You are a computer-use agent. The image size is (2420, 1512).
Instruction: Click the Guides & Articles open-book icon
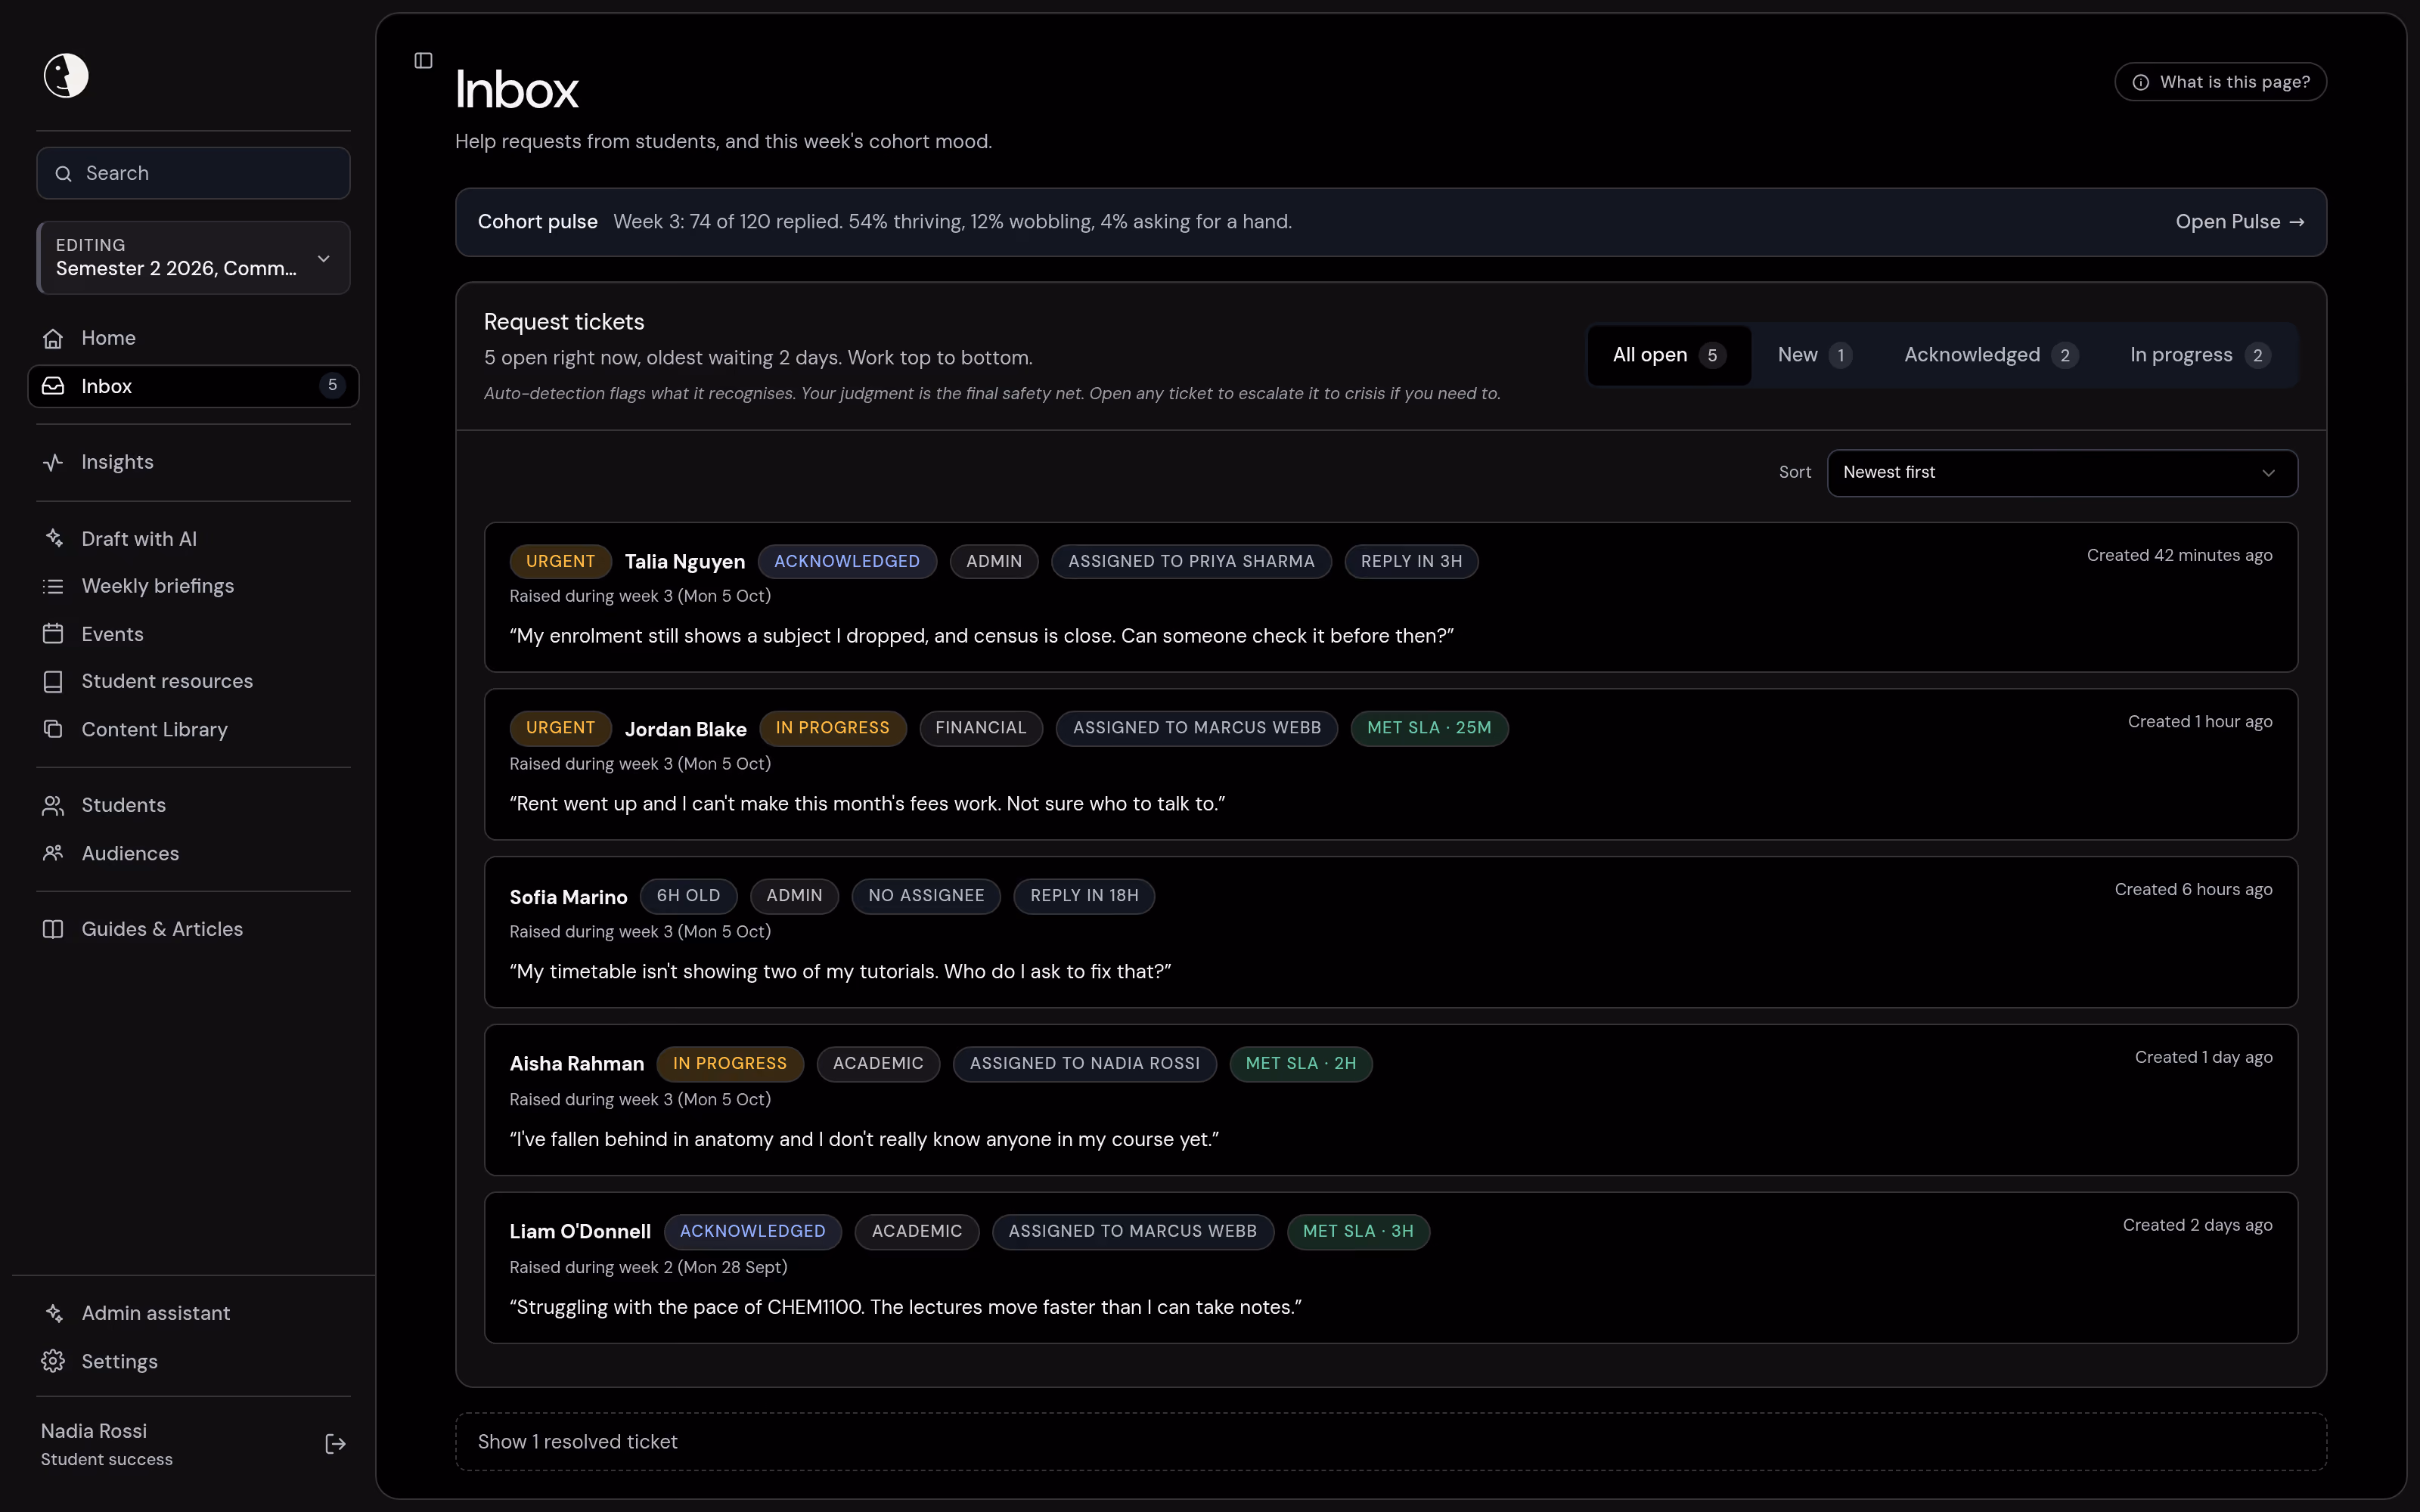point(53,929)
